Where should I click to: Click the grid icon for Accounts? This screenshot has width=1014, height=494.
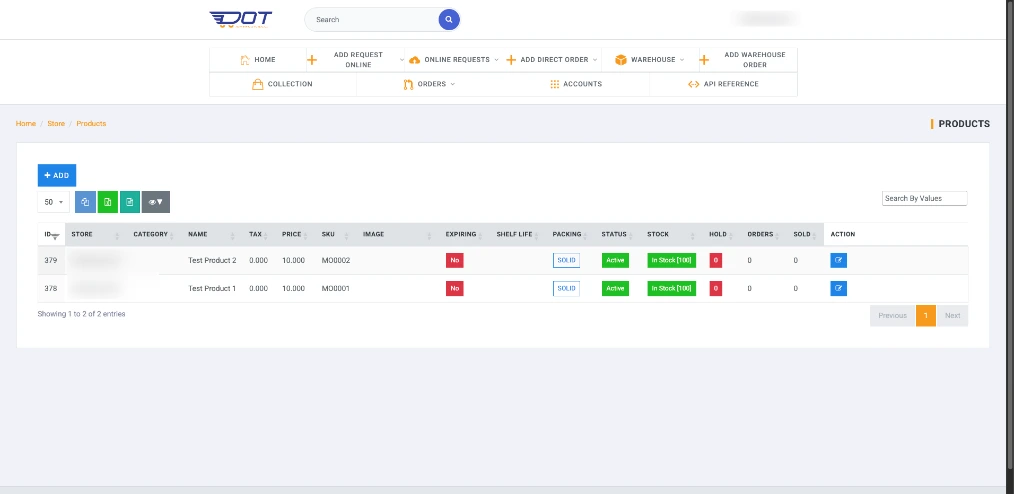pyautogui.click(x=554, y=84)
